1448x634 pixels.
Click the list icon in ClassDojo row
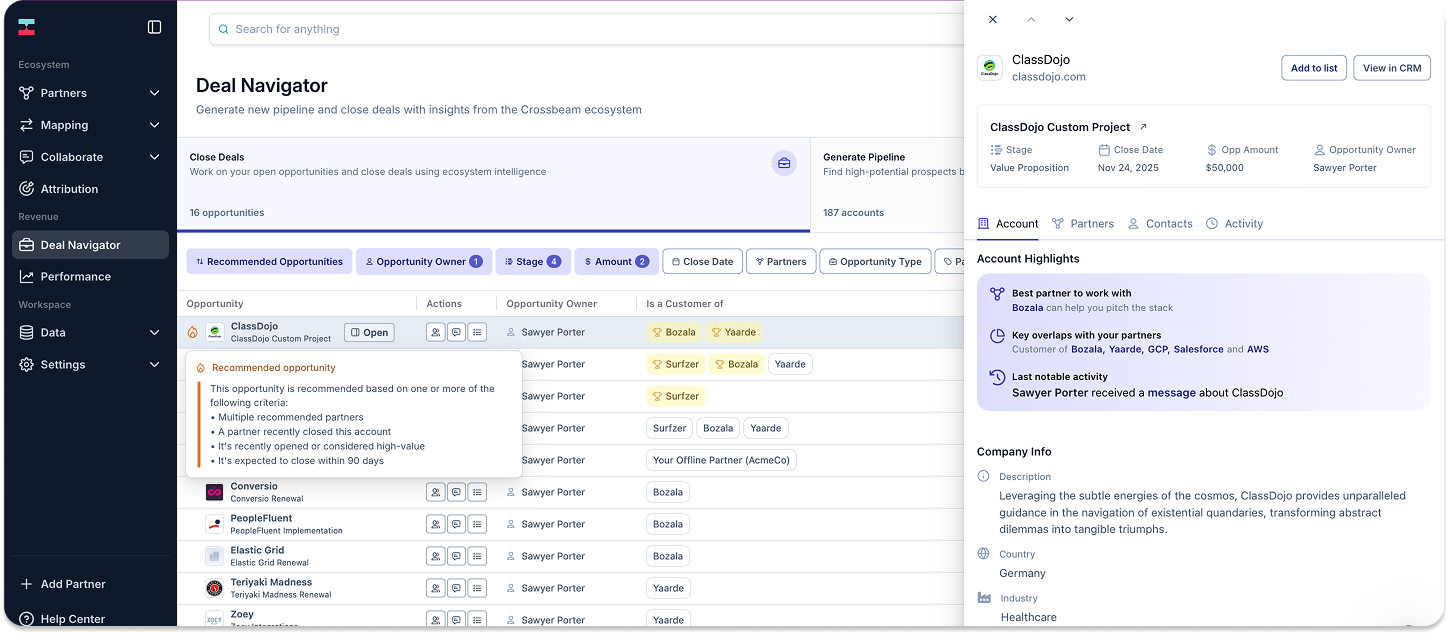[477, 332]
